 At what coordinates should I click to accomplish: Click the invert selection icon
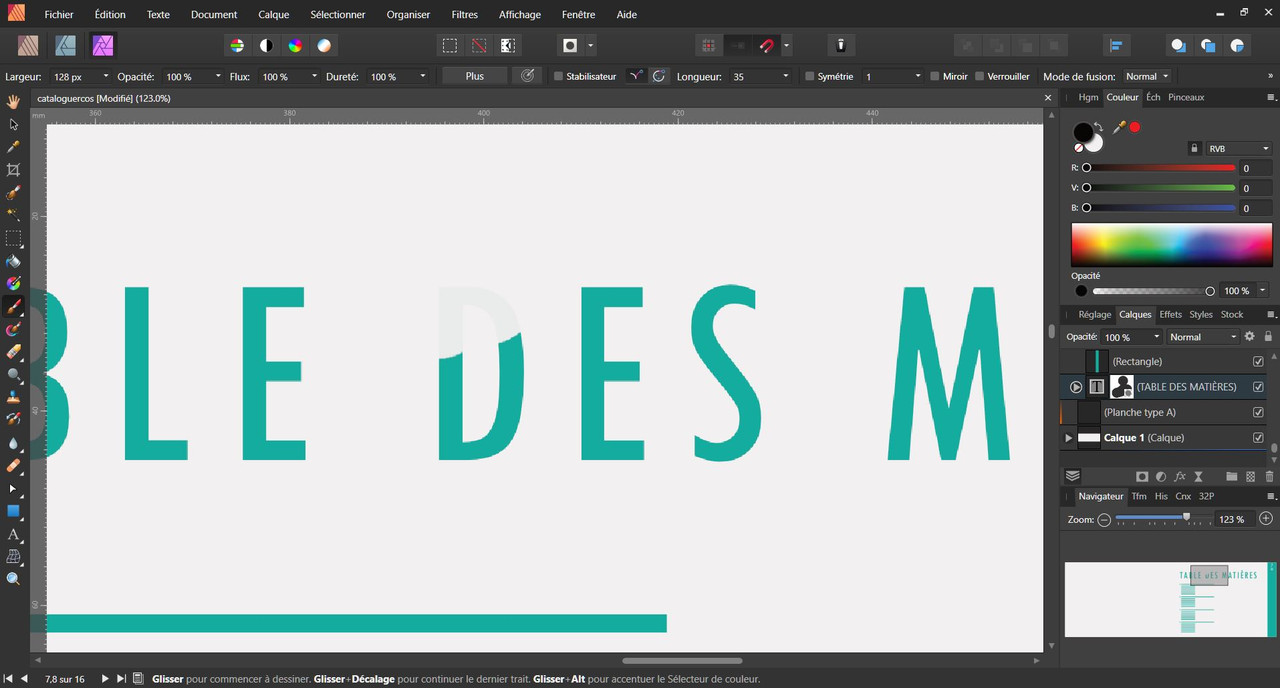click(x=508, y=45)
